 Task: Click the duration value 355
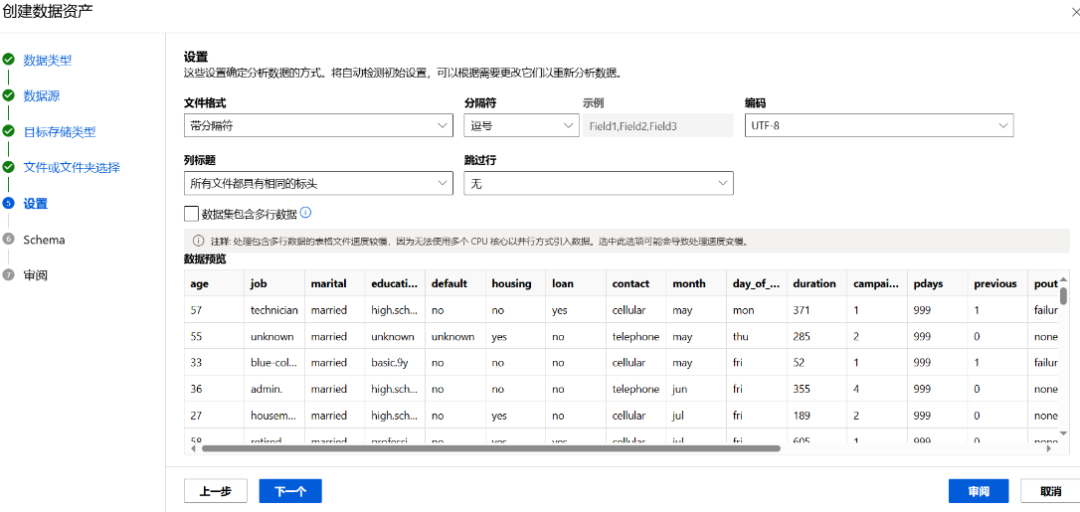[817, 389]
